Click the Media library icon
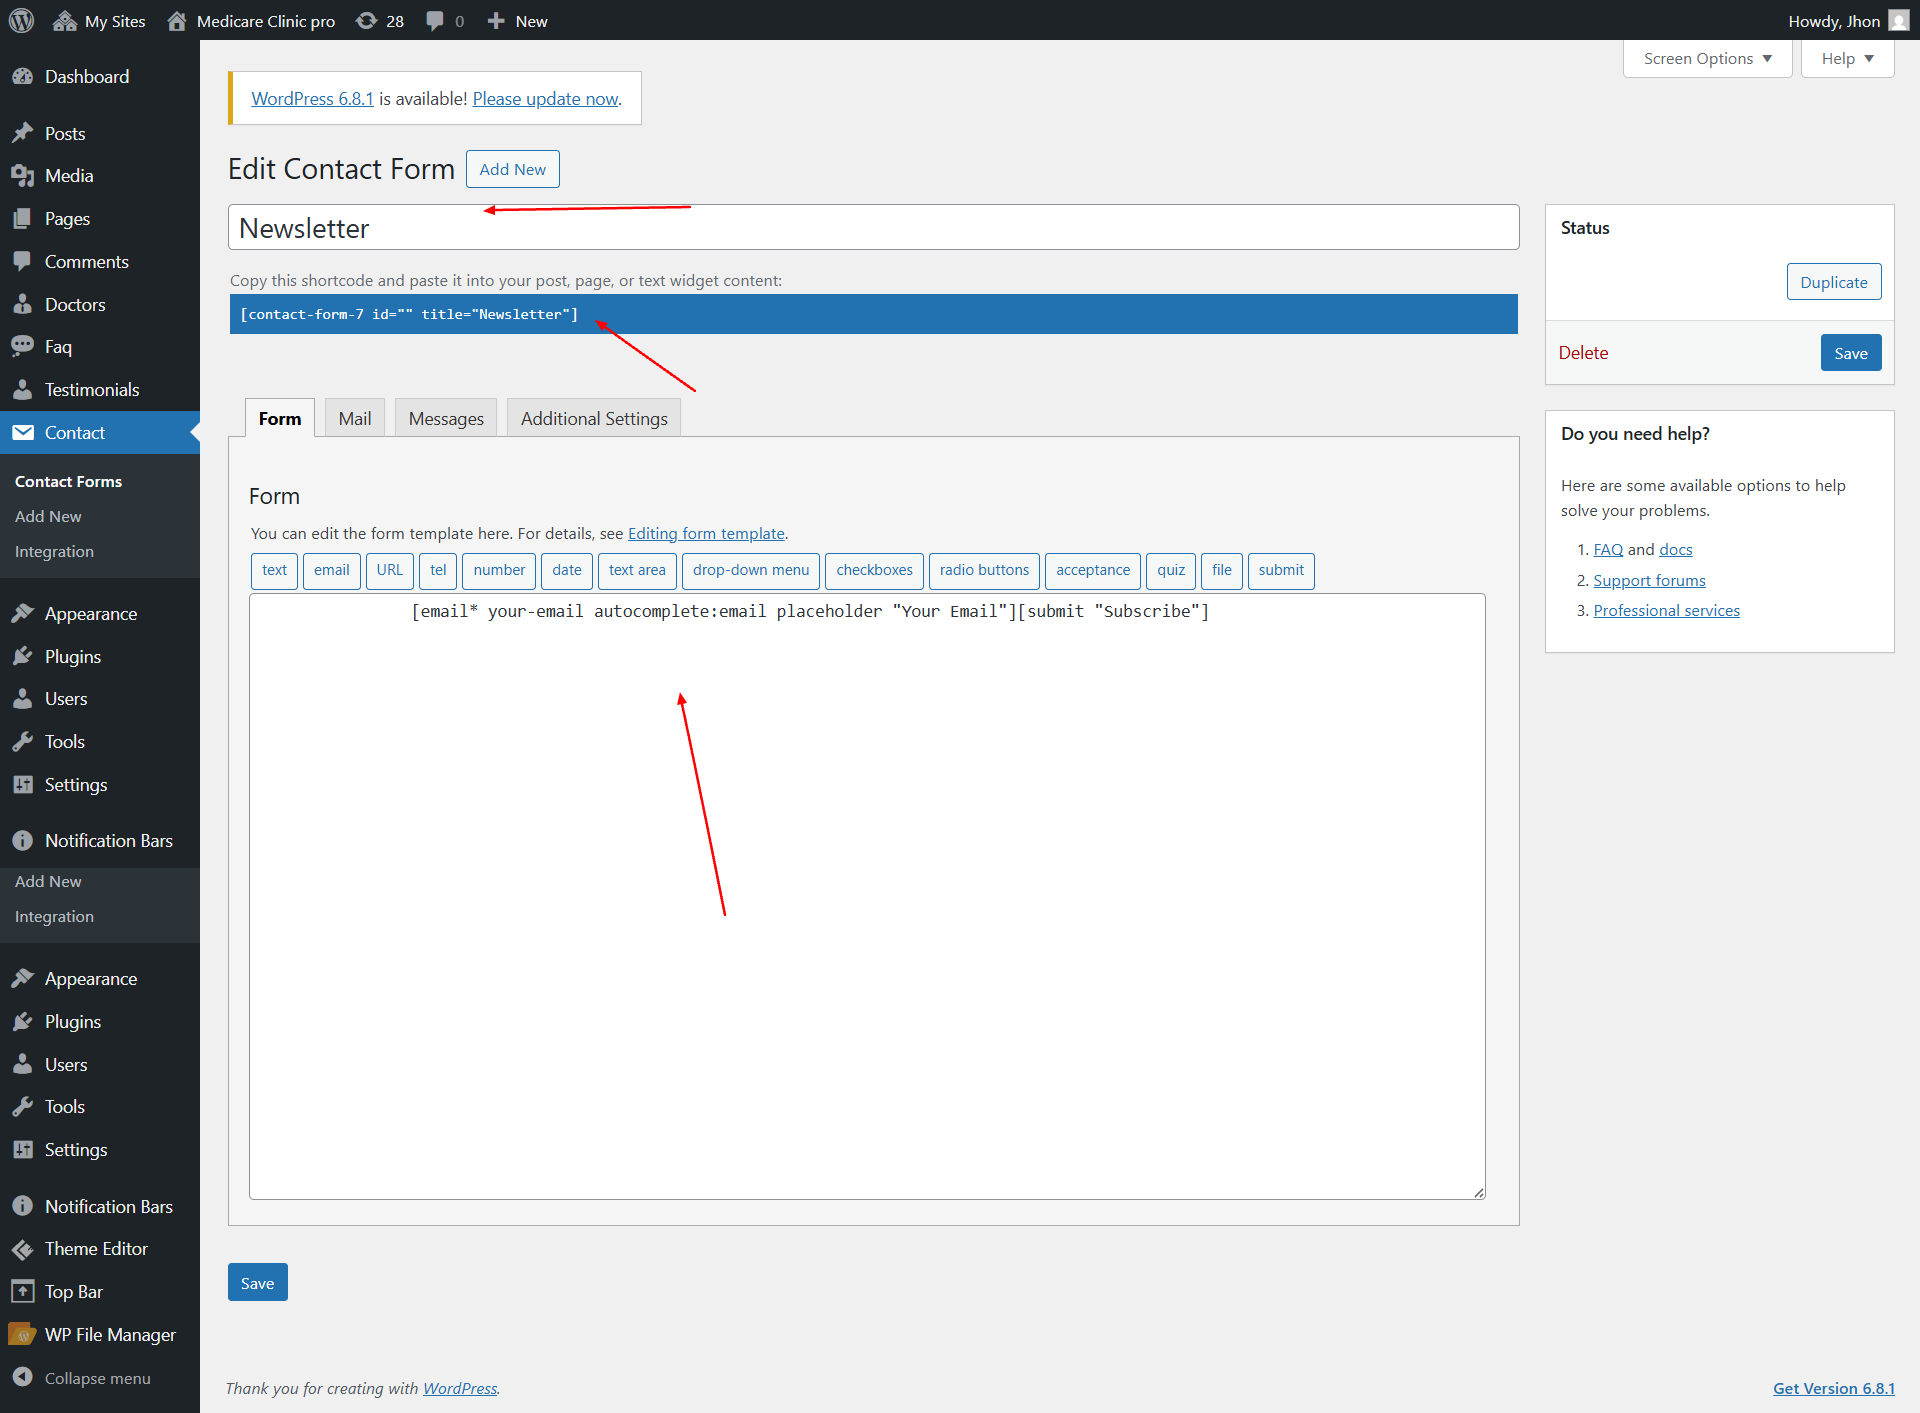The height and width of the screenshot is (1413, 1920). pyautogui.click(x=23, y=176)
